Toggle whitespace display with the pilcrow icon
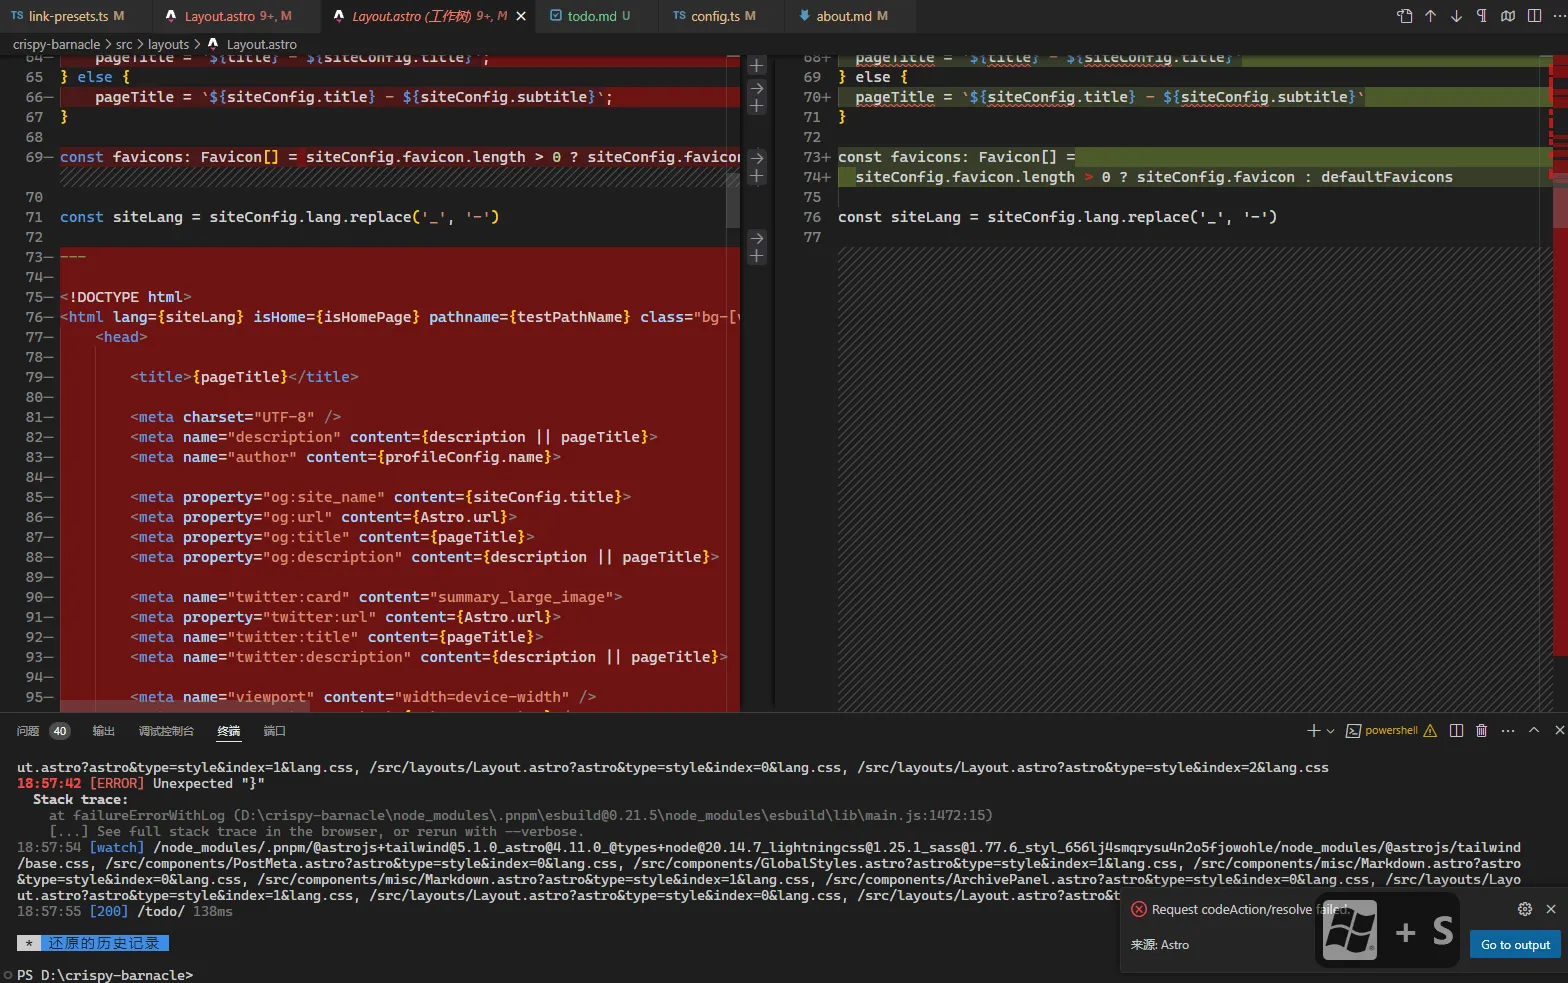Screen dimensions: 1568x983 tap(1482, 16)
